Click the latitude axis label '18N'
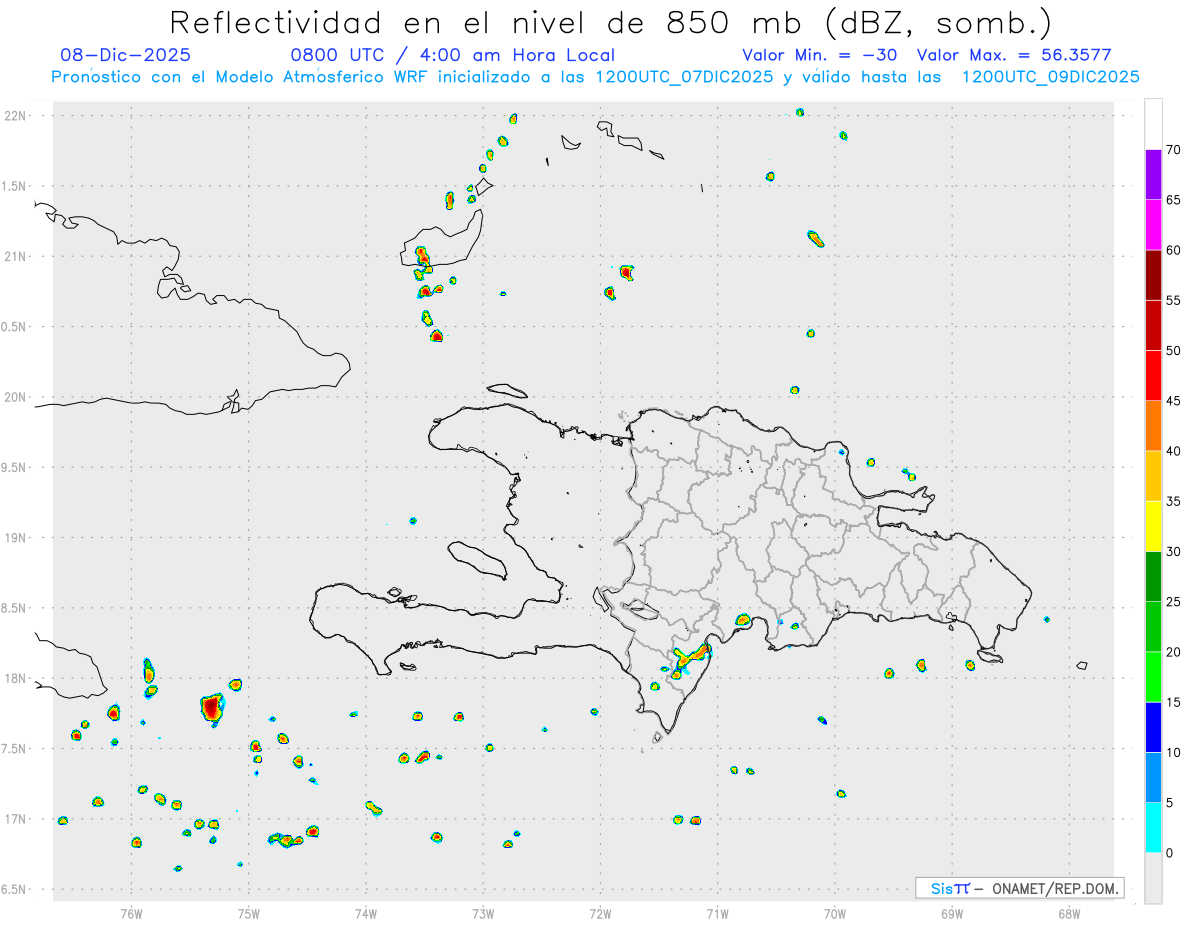Viewport: 1200px width, 927px height. [x=17, y=678]
